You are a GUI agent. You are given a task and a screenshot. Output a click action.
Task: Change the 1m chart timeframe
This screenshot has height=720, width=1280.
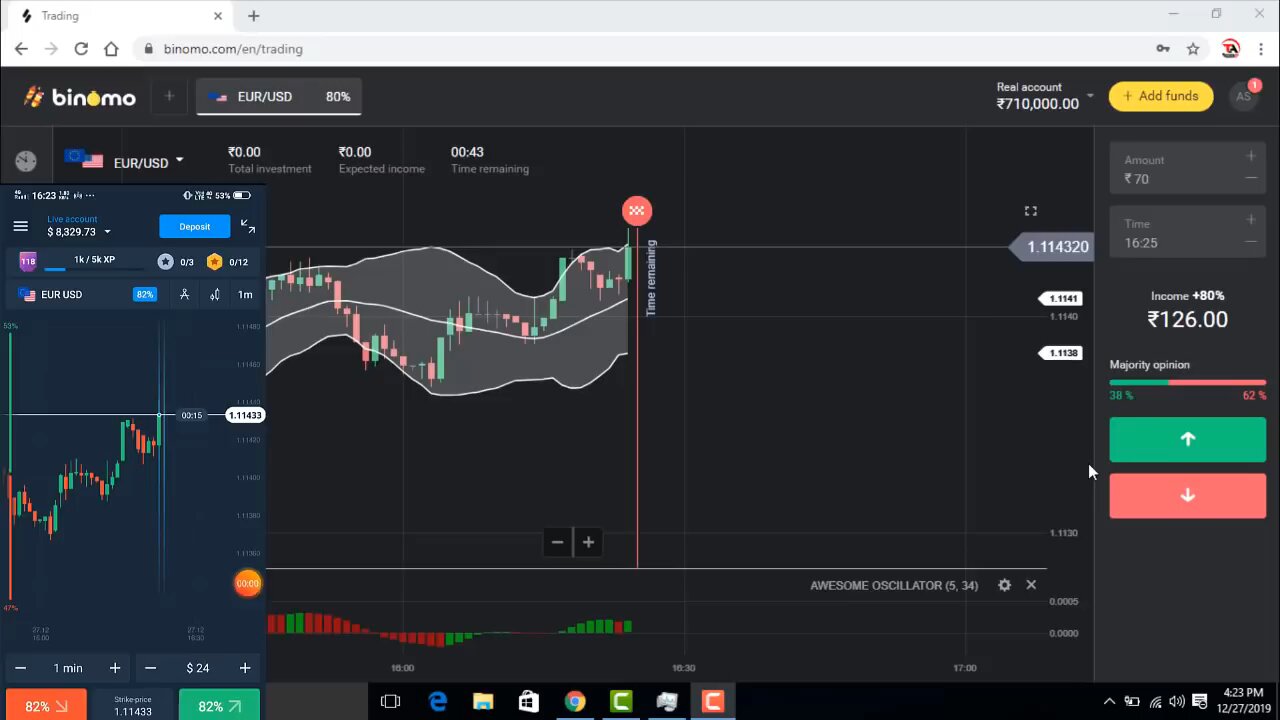pos(245,294)
